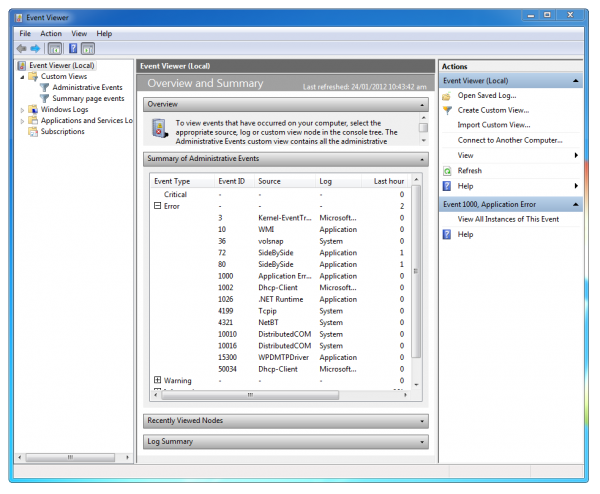Click the Show/Hide Action Pane toolbar icon

87,48
